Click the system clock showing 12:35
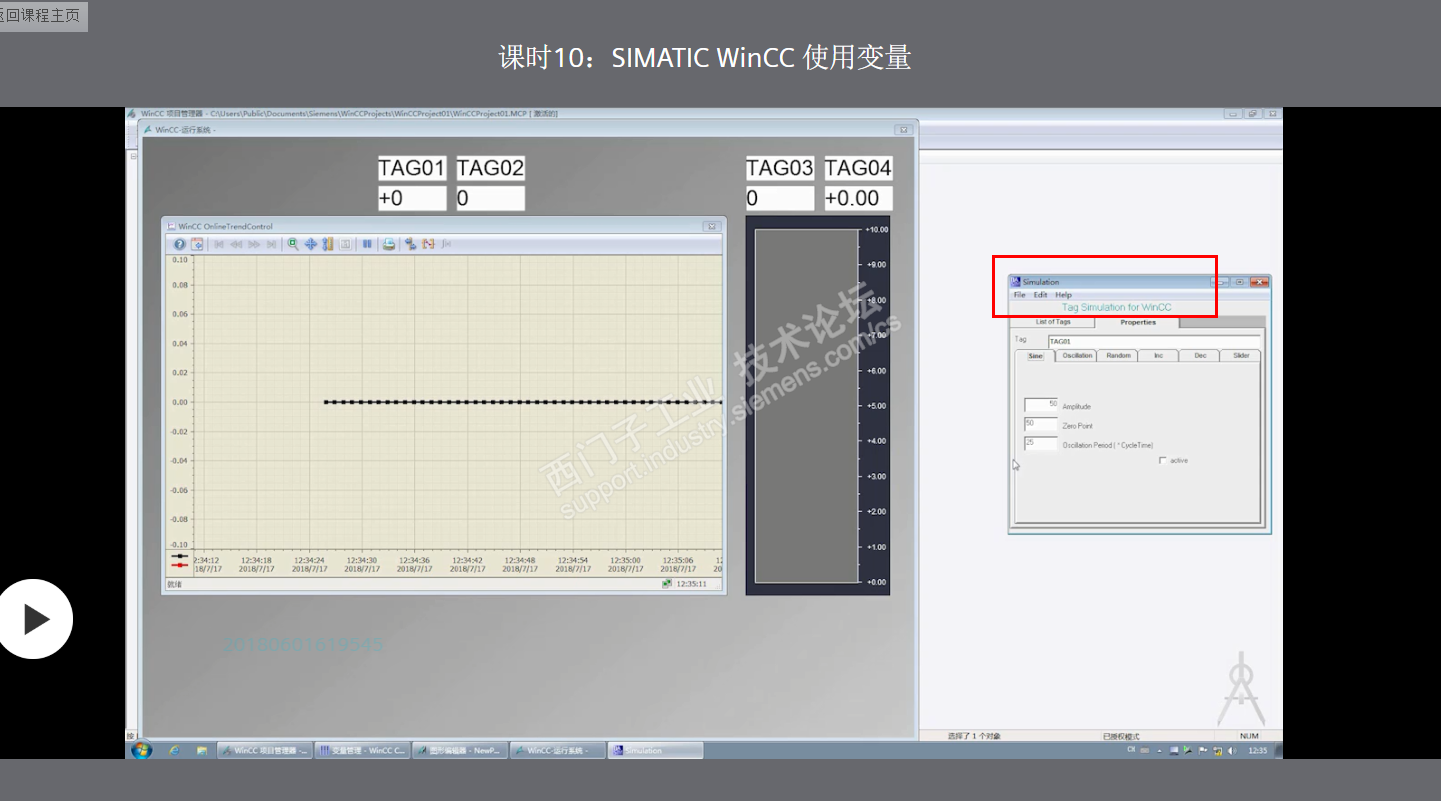The image size is (1441, 801). point(1258,750)
